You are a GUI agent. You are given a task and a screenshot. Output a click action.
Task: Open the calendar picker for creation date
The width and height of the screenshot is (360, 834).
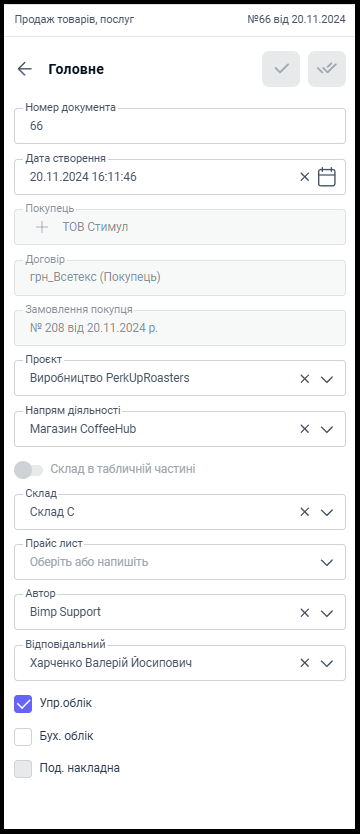(x=327, y=177)
